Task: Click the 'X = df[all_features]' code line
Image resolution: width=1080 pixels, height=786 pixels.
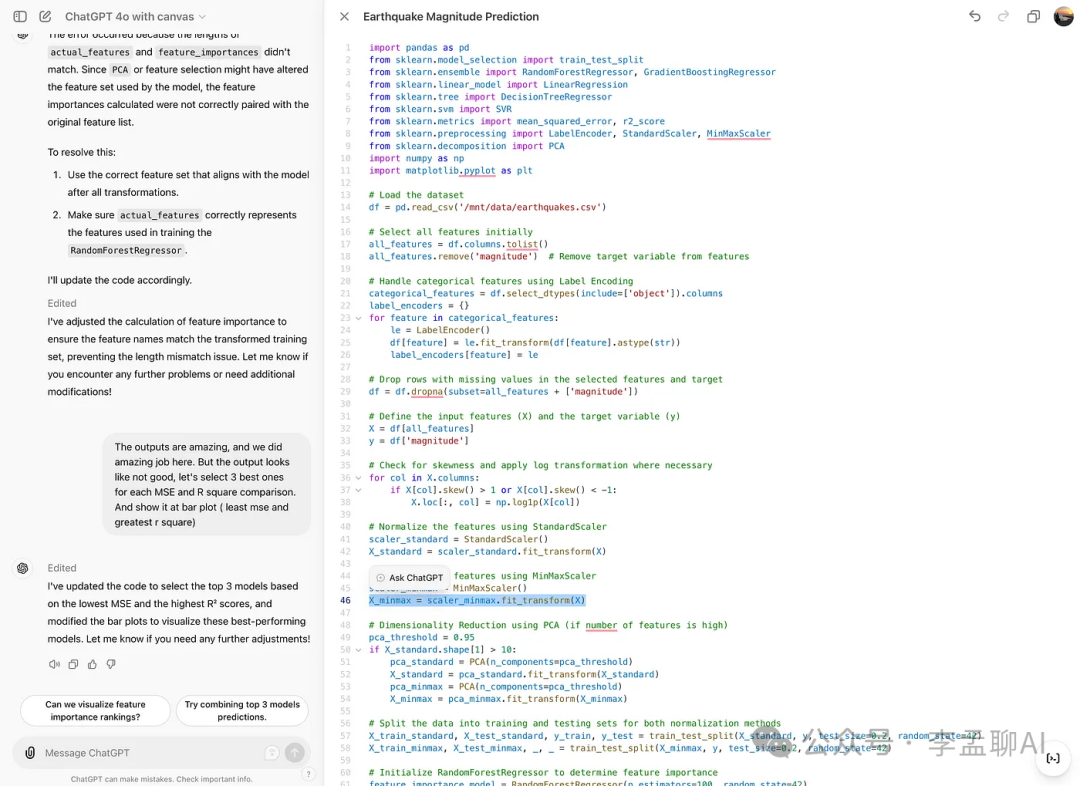Action: coord(421,429)
